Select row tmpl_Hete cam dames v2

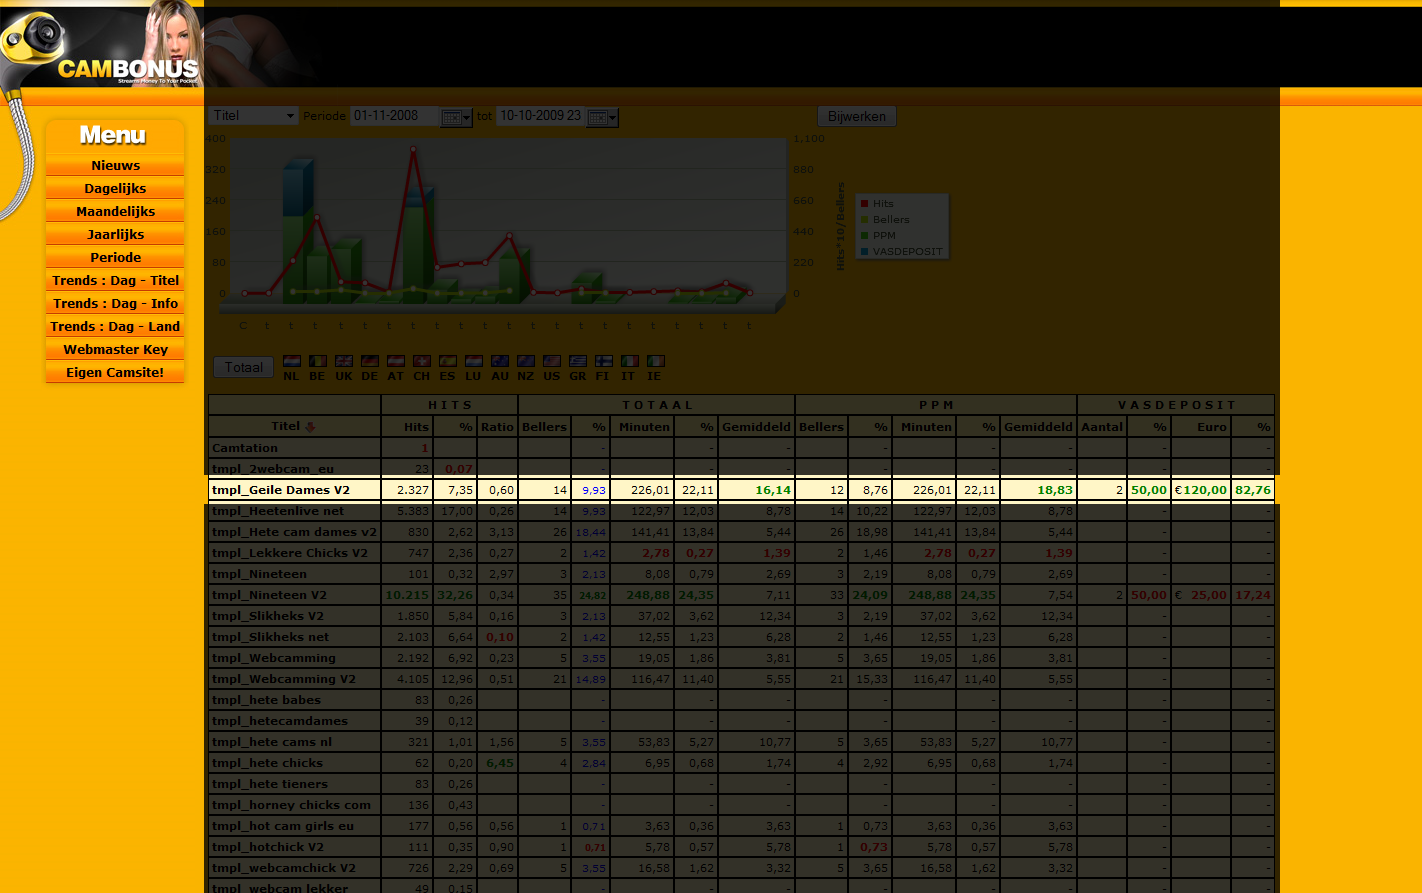pyautogui.click(x=741, y=532)
